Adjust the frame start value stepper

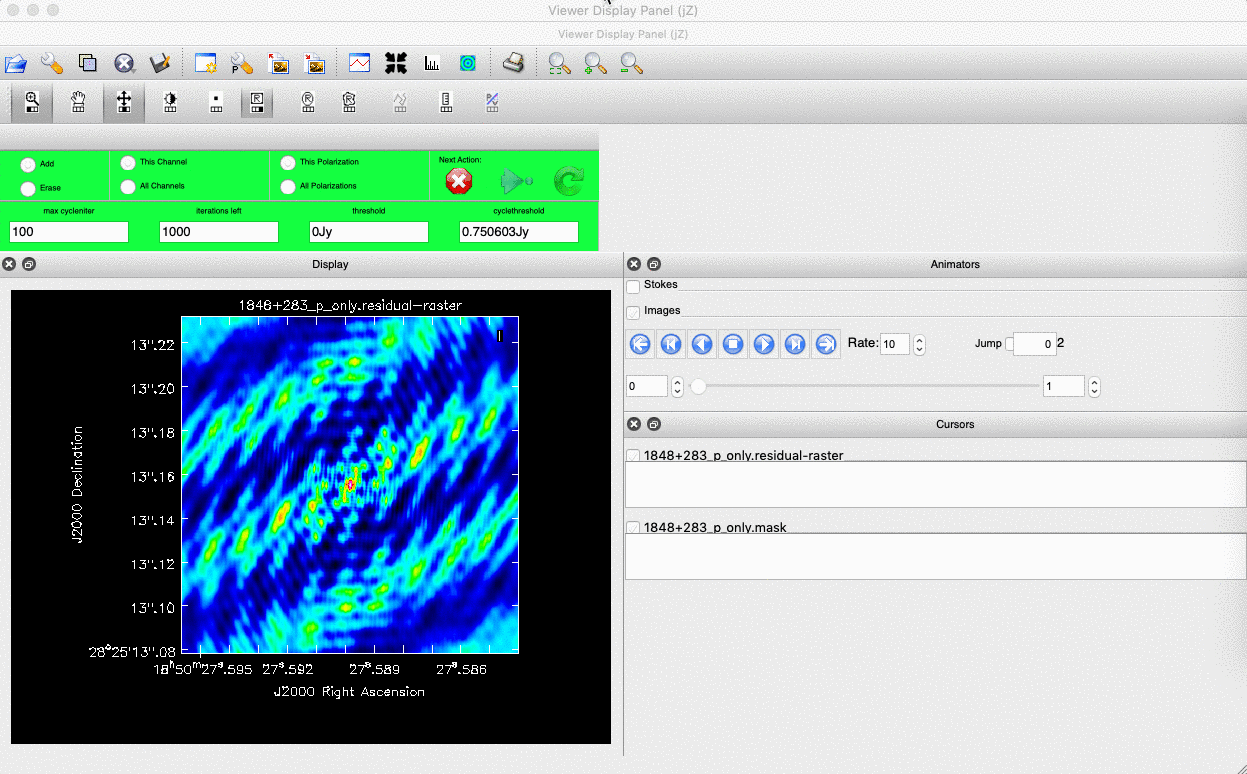click(x=677, y=386)
